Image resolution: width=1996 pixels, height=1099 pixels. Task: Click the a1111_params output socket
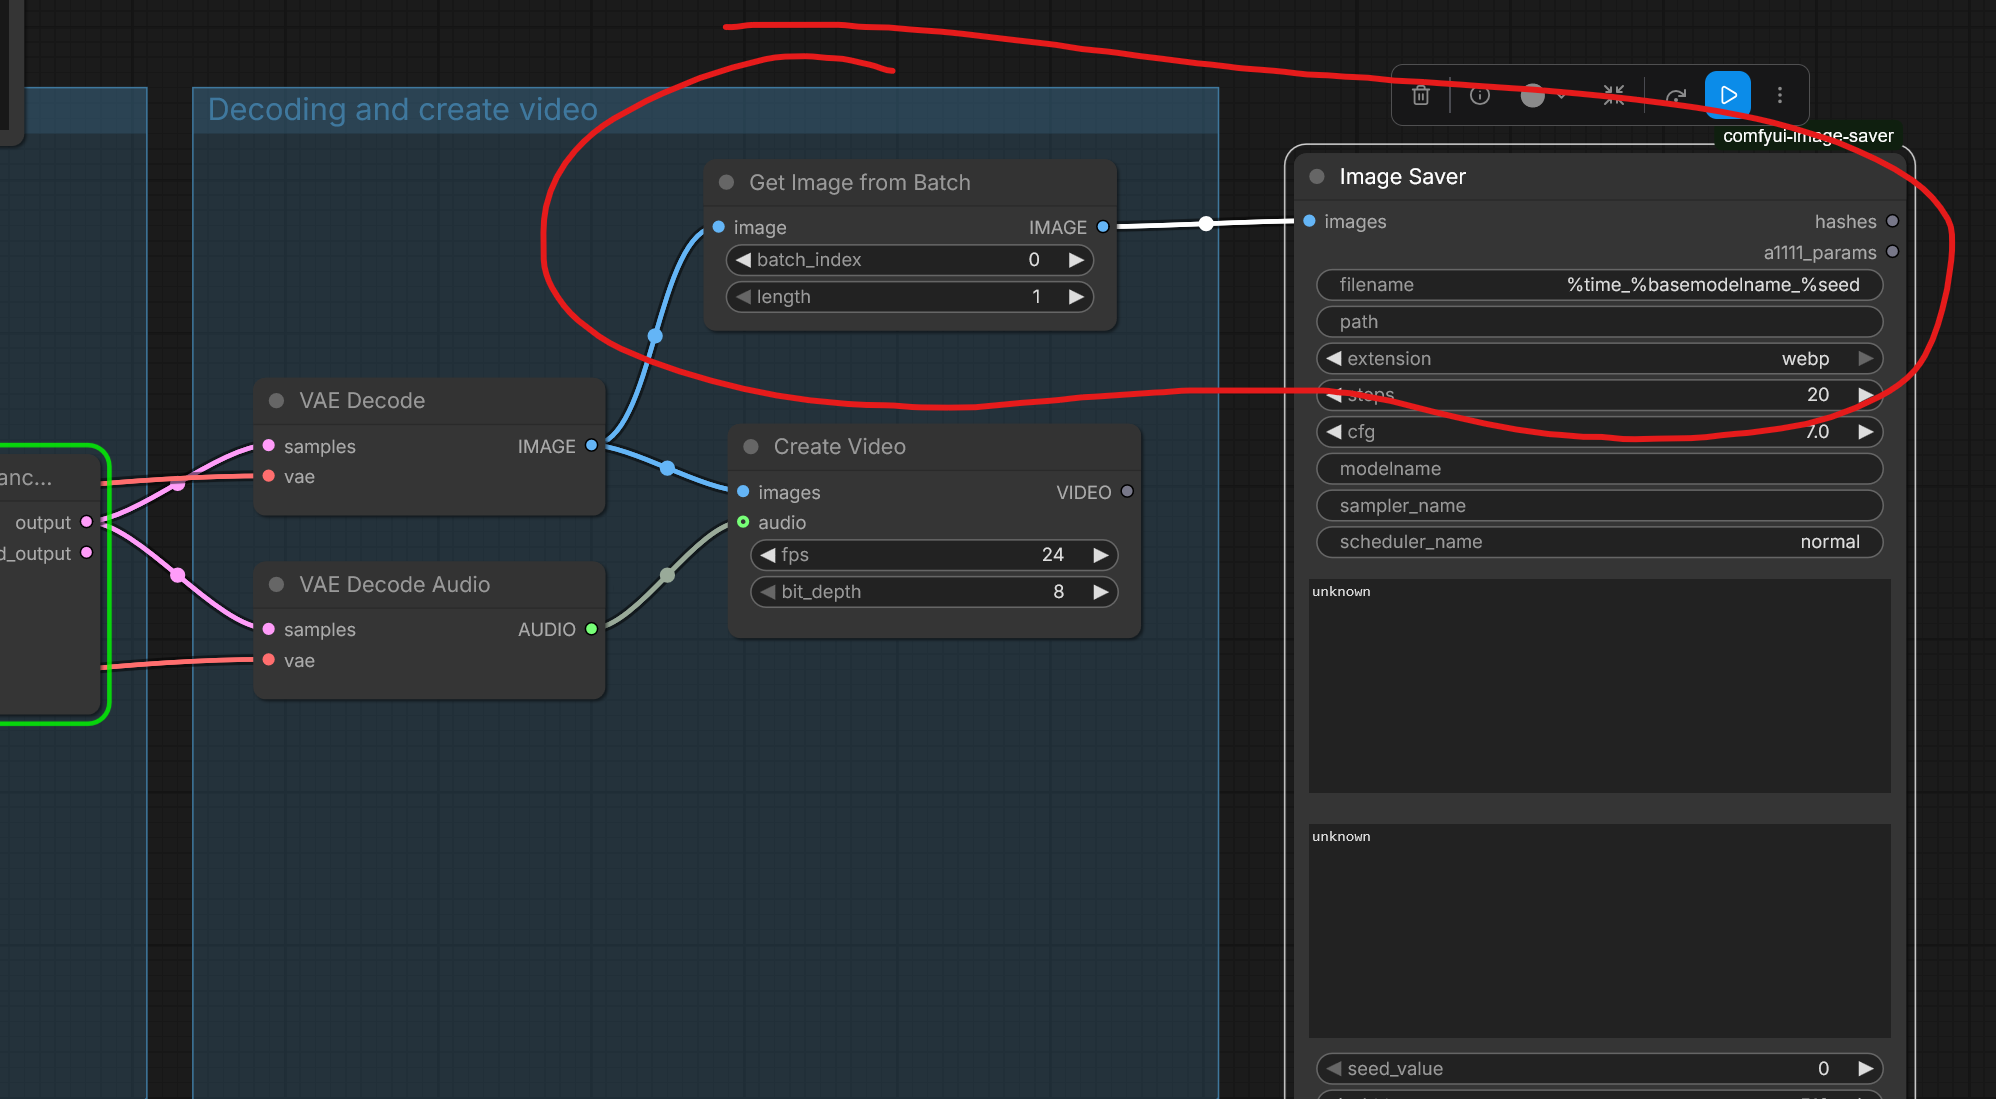pos(1892,252)
